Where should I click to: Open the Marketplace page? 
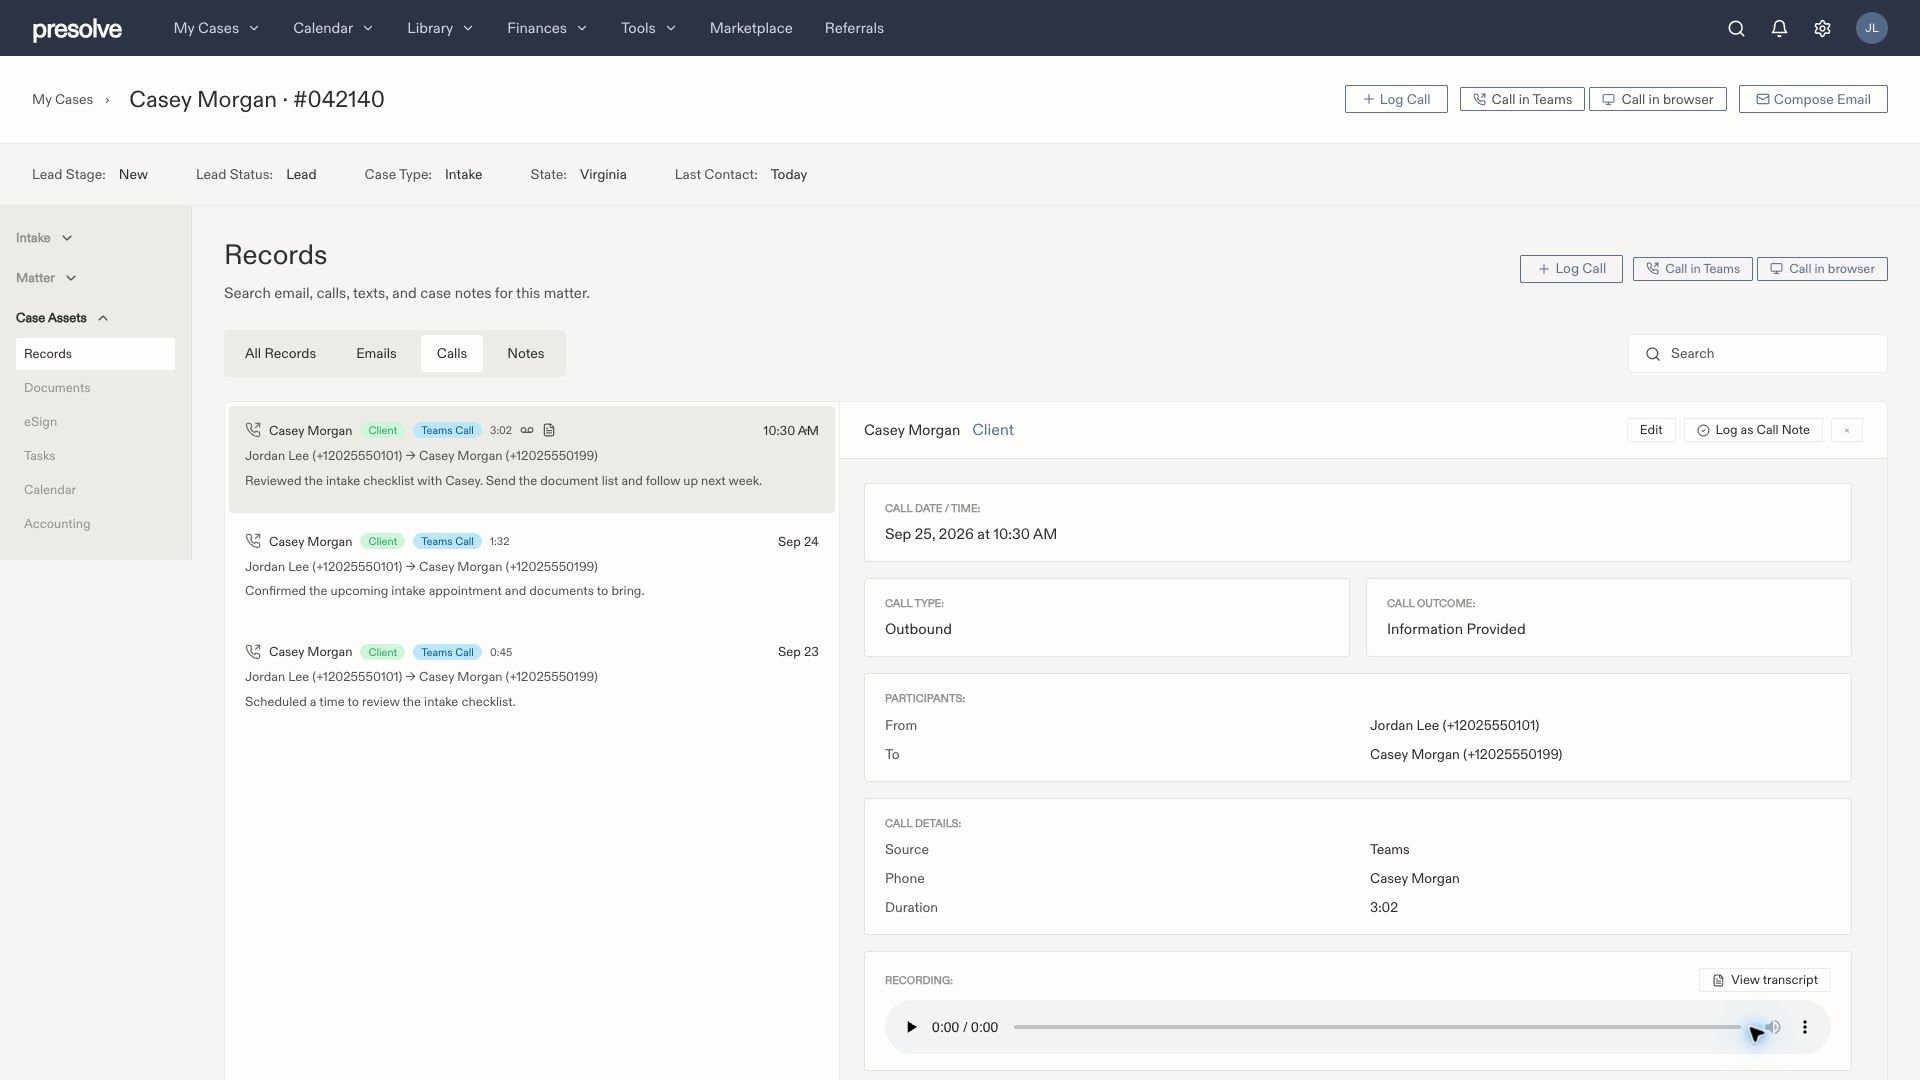751,28
